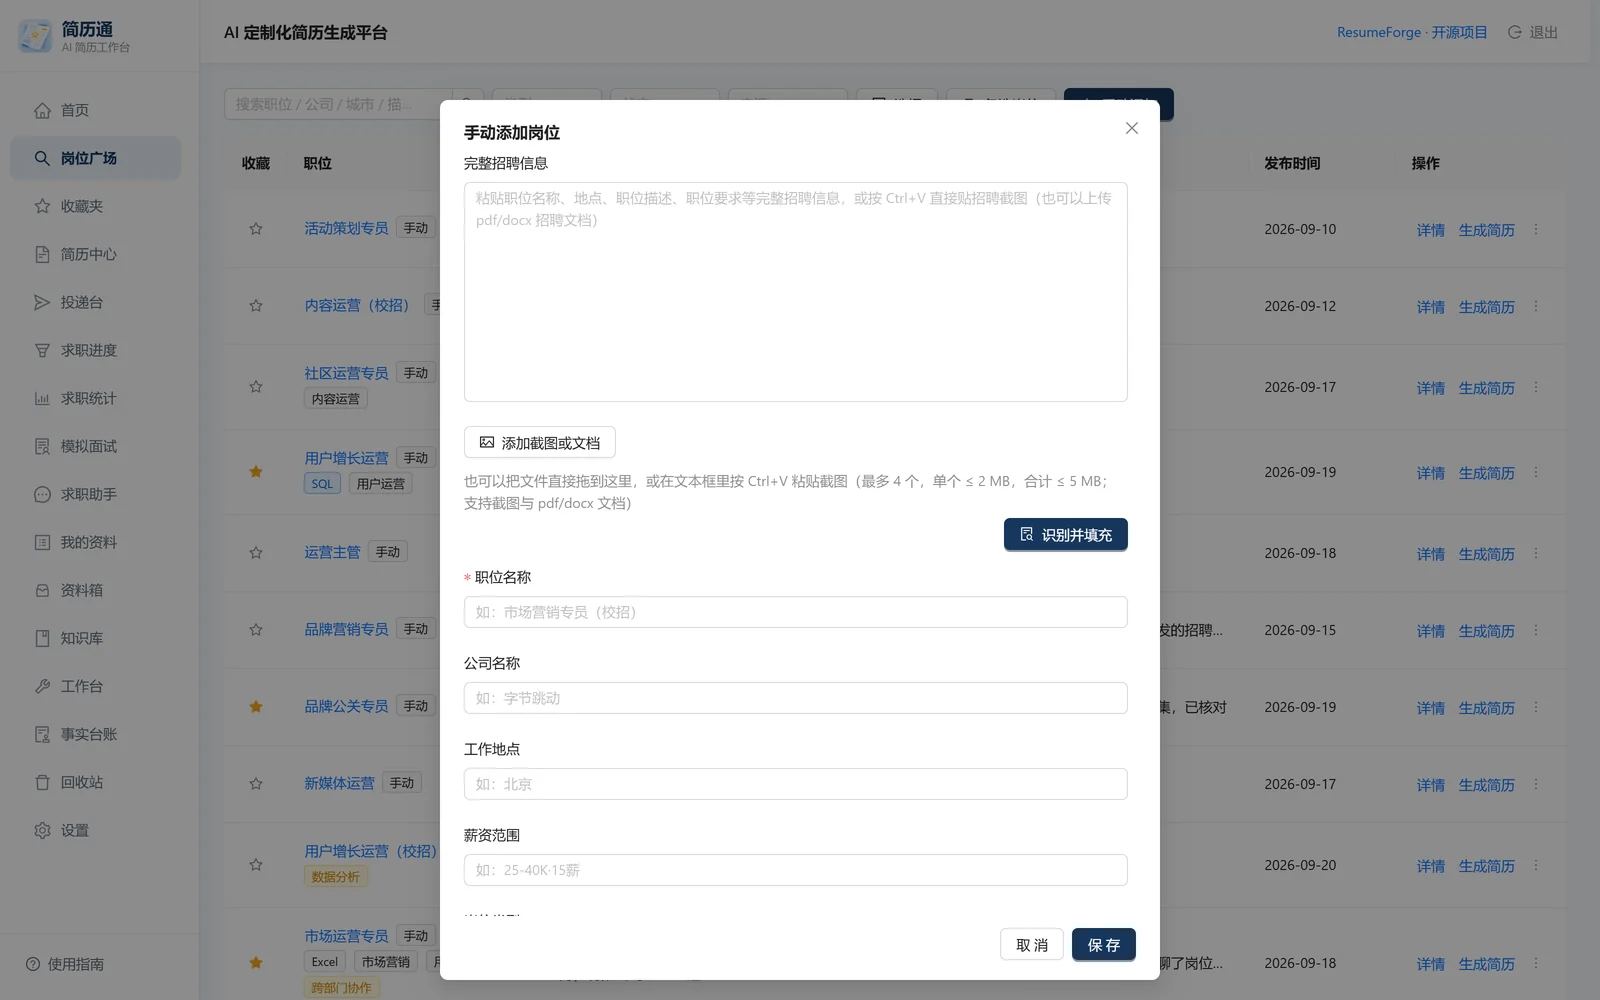Viewport: 1600px width, 1000px height.
Task: Open 详情 for the 2026-09-10 job
Action: 1430,230
